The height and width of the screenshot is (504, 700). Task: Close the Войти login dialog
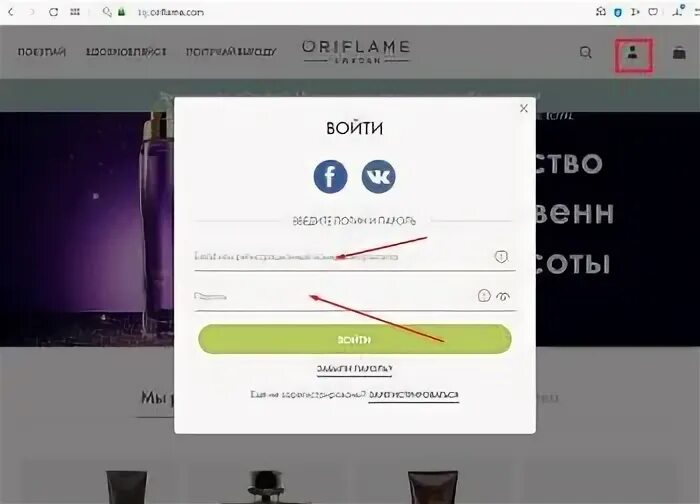[x=524, y=108]
